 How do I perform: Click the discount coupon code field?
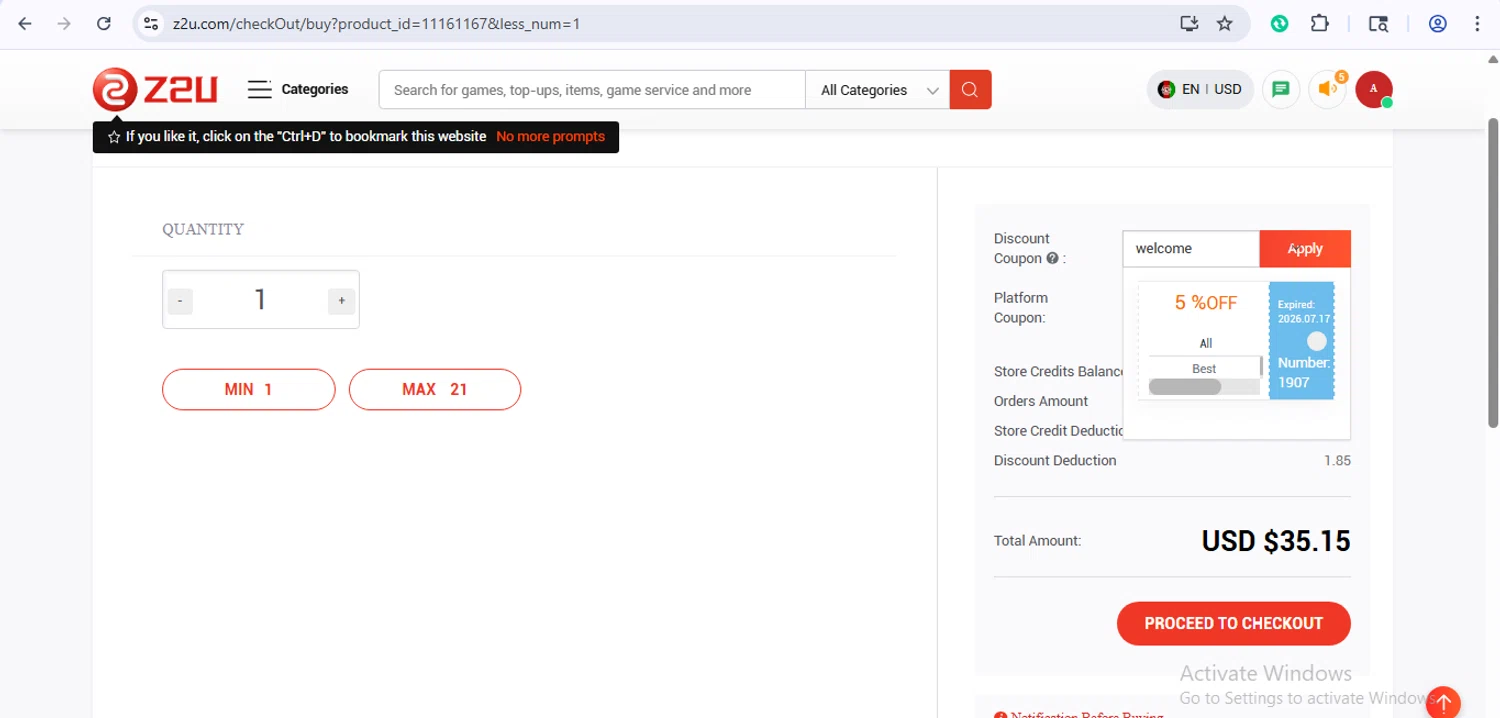(1191, 248)
